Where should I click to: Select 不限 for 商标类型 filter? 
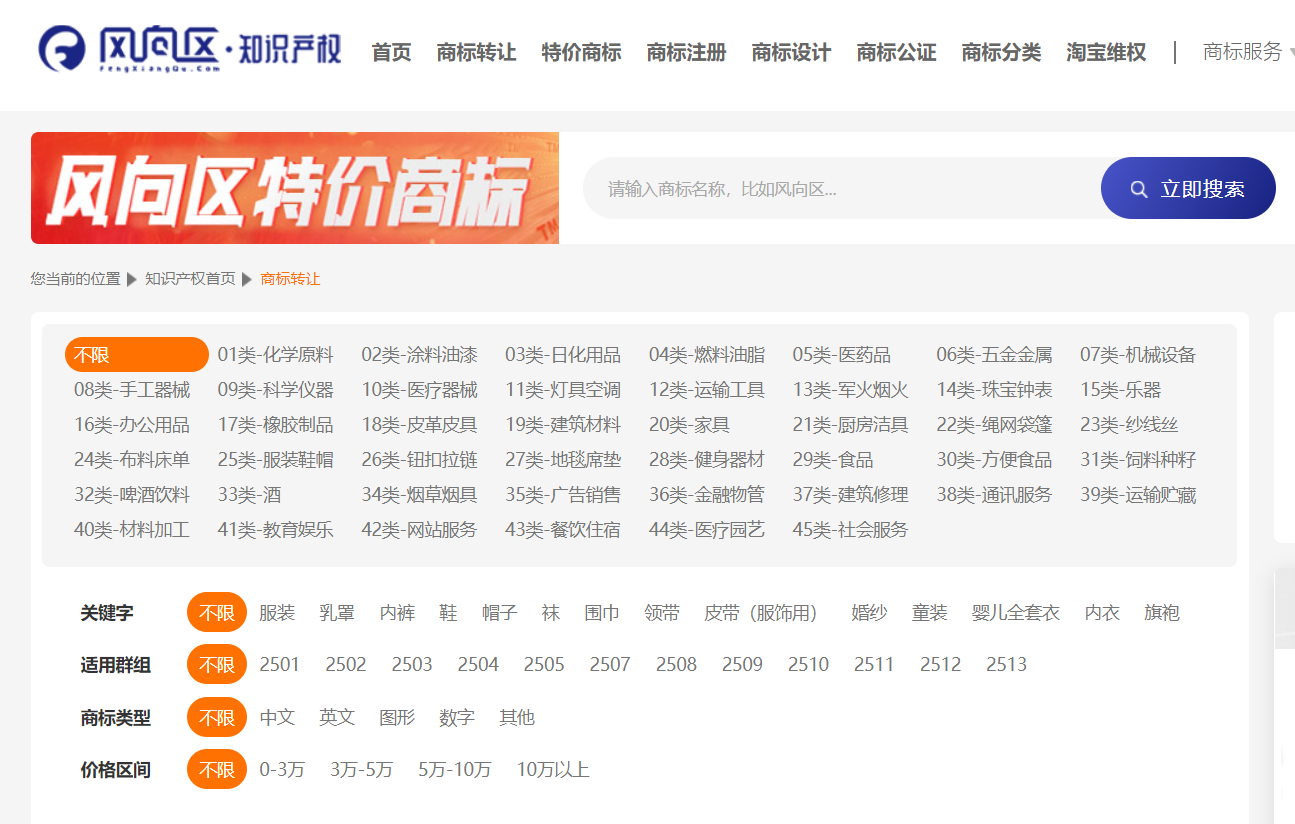pyautogui.click(x=217, y=717)
